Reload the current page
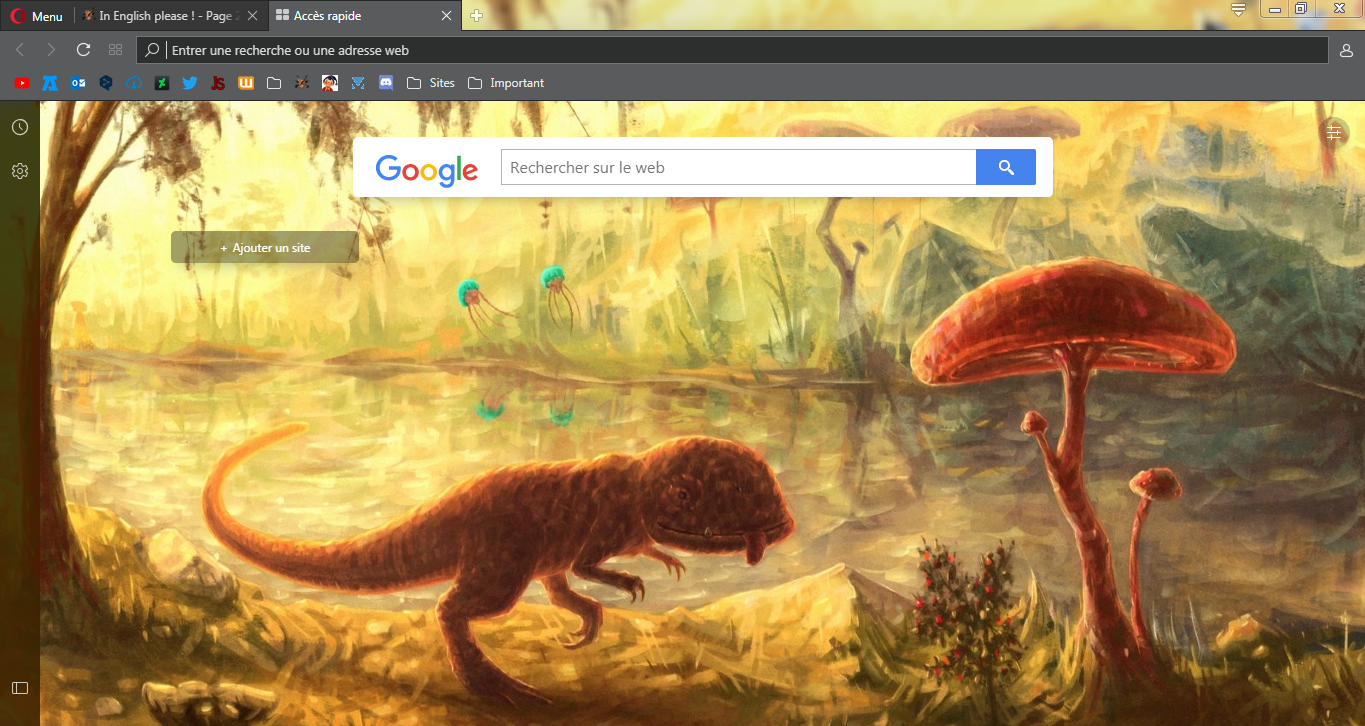Image resolution: width=1365 pixels, height=726 pixels. 84,50
